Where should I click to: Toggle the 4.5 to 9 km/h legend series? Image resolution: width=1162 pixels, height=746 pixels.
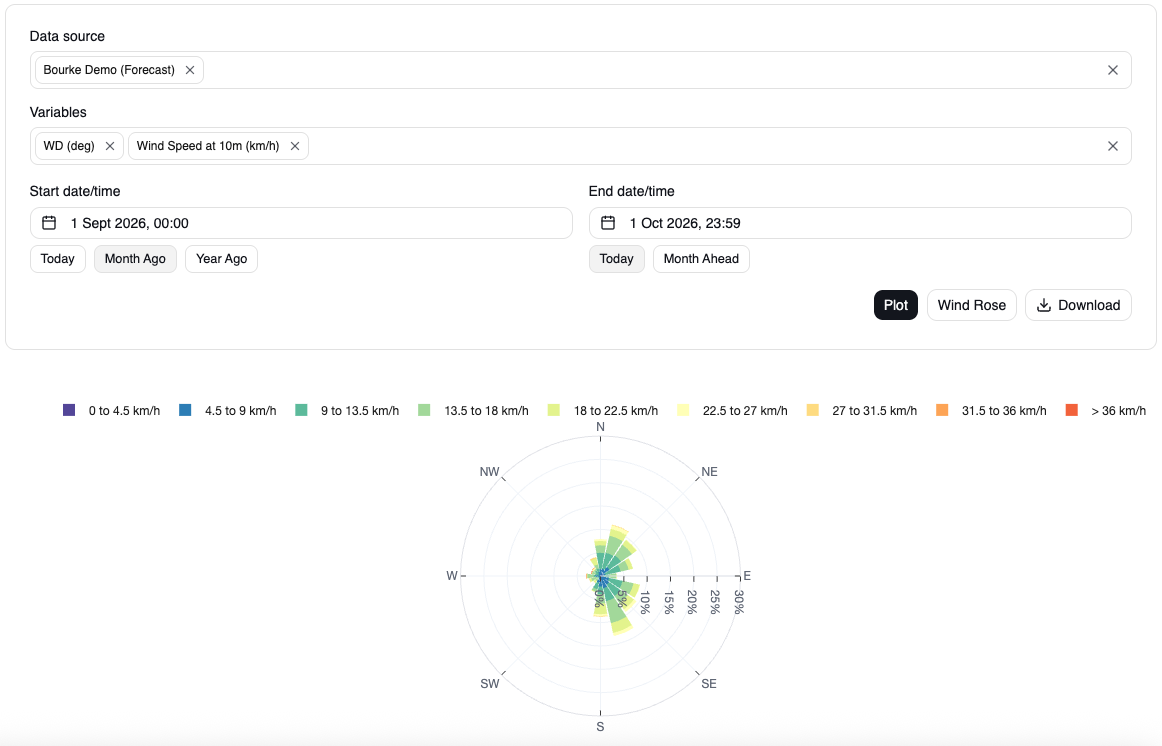pos(228,410)
